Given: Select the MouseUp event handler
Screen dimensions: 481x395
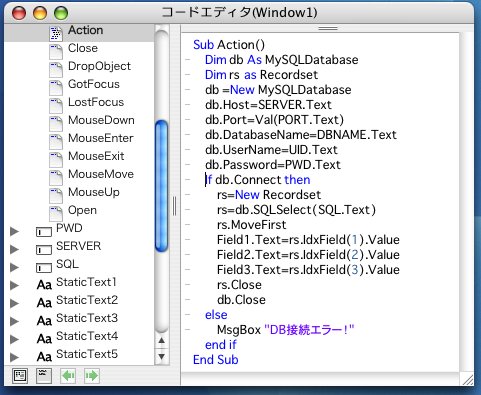Looking at the screenshot, I should (94, 192).
